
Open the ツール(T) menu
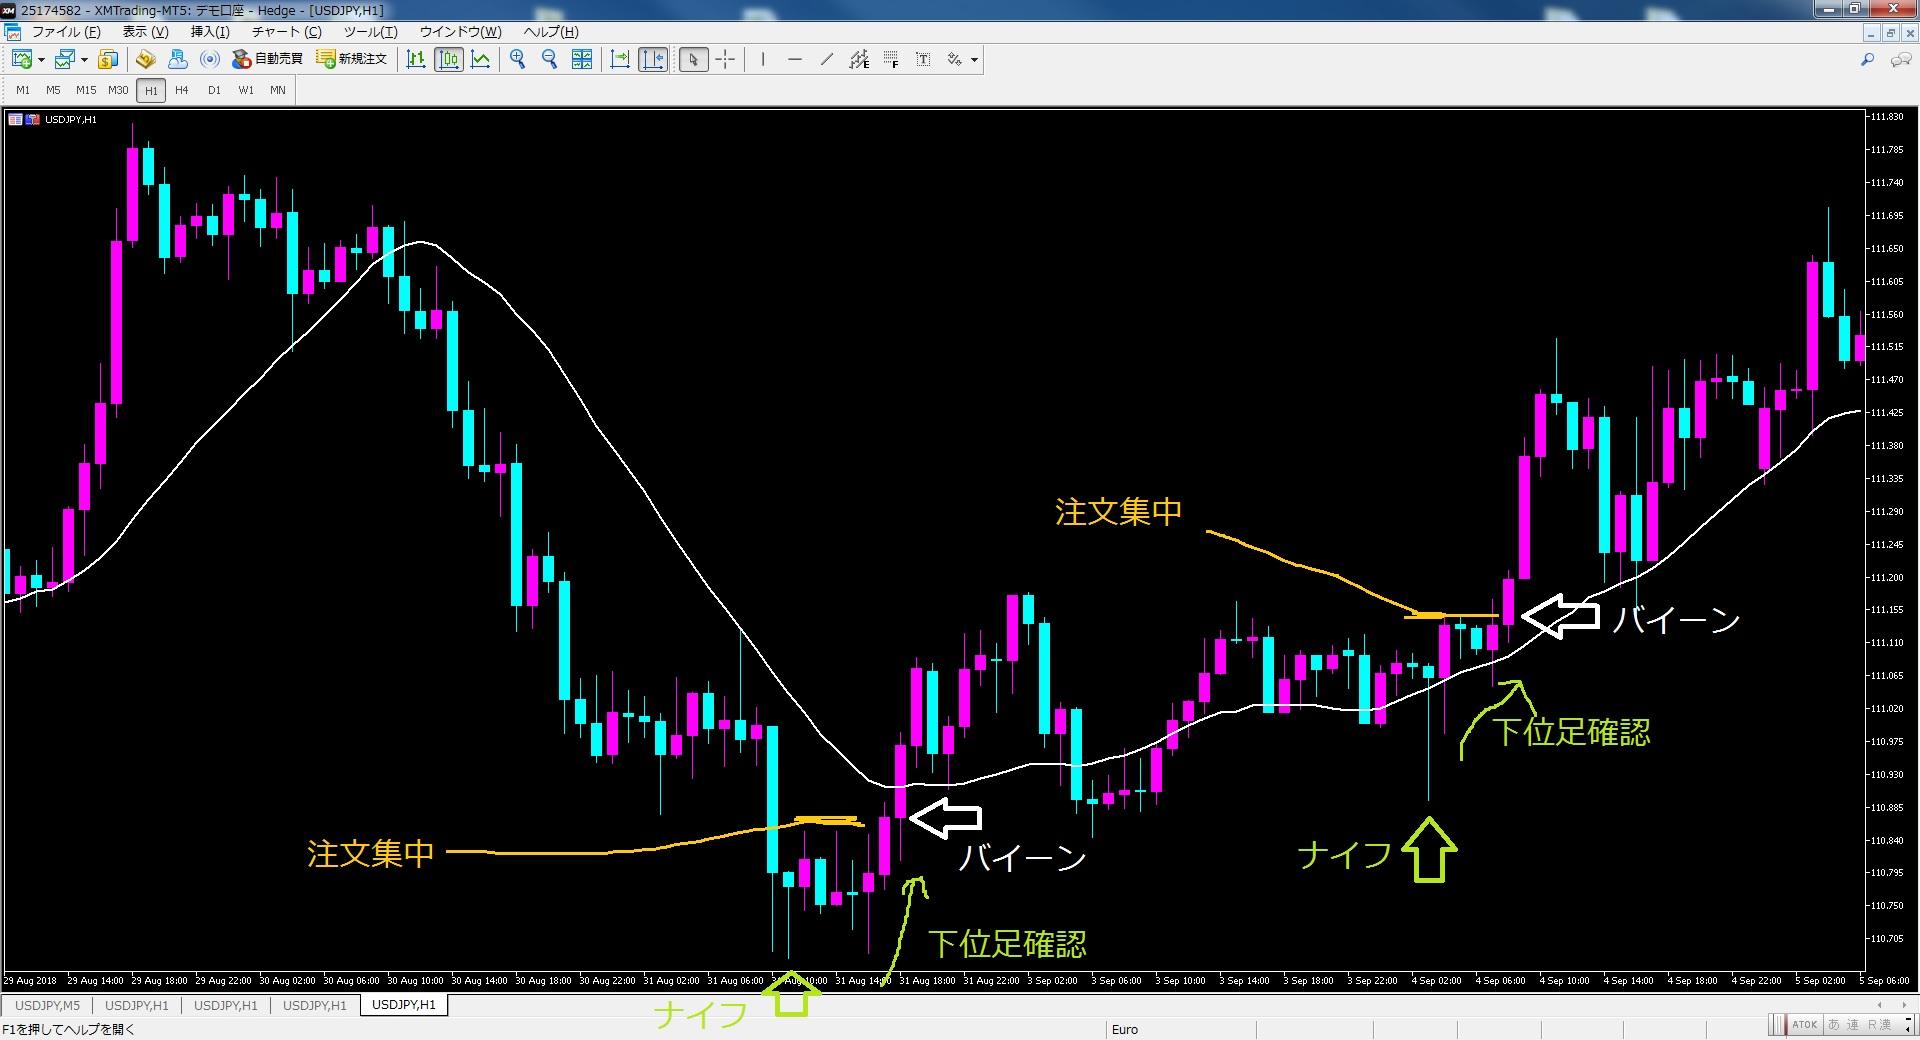(370, 32)
